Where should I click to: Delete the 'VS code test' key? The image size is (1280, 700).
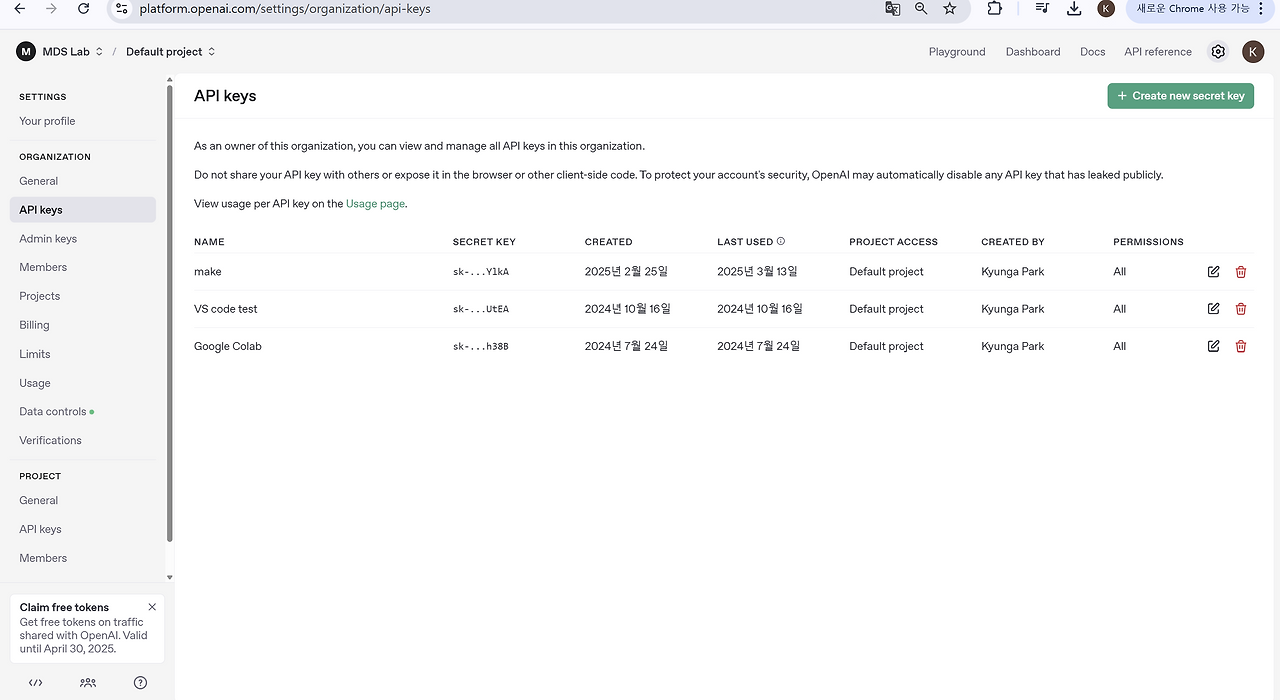1241,309
